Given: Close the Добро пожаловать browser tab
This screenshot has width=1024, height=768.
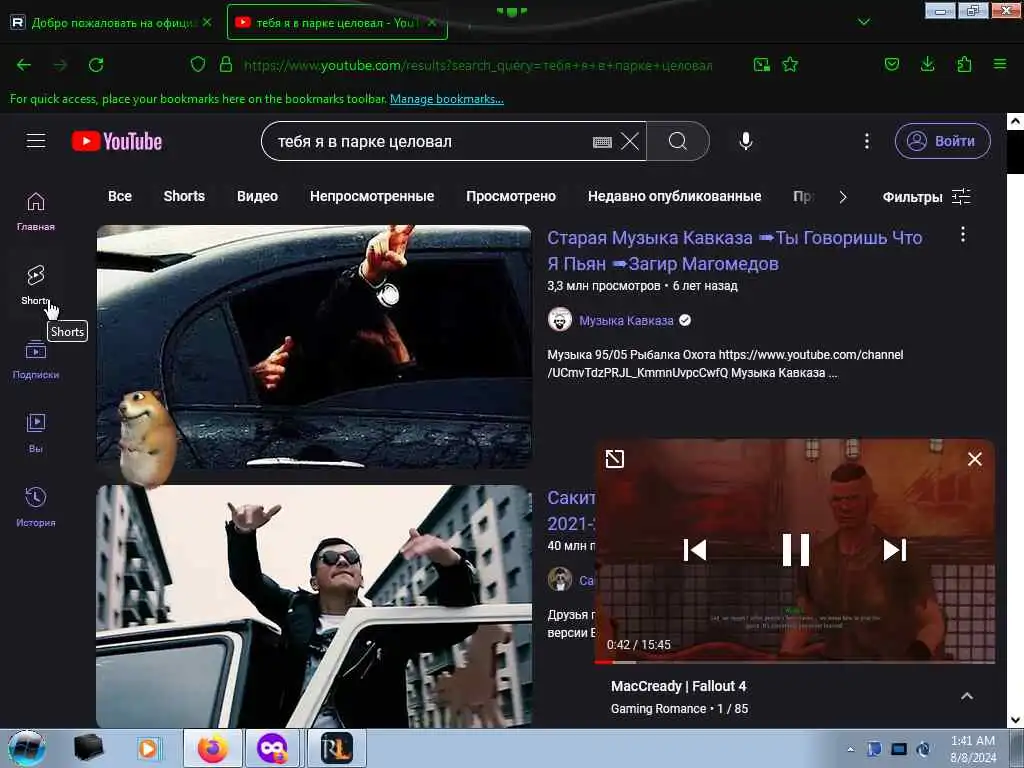Looking at the screenshot, I should pos(207,22).
